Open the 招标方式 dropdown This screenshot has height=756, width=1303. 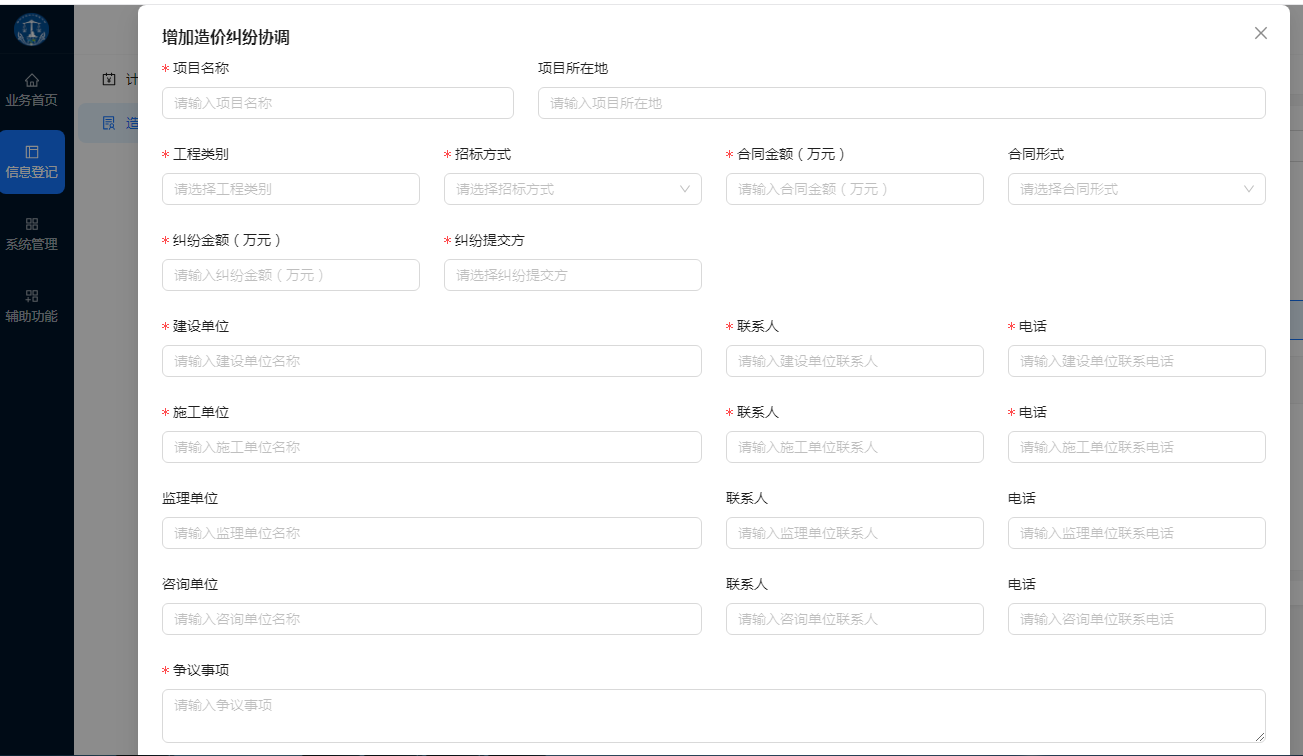[573, 189]
